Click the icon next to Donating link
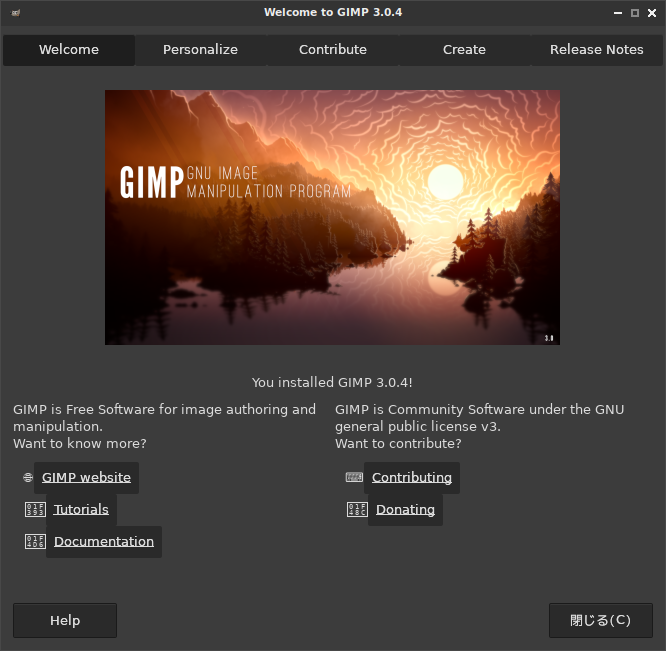 [x=357, y=510]
